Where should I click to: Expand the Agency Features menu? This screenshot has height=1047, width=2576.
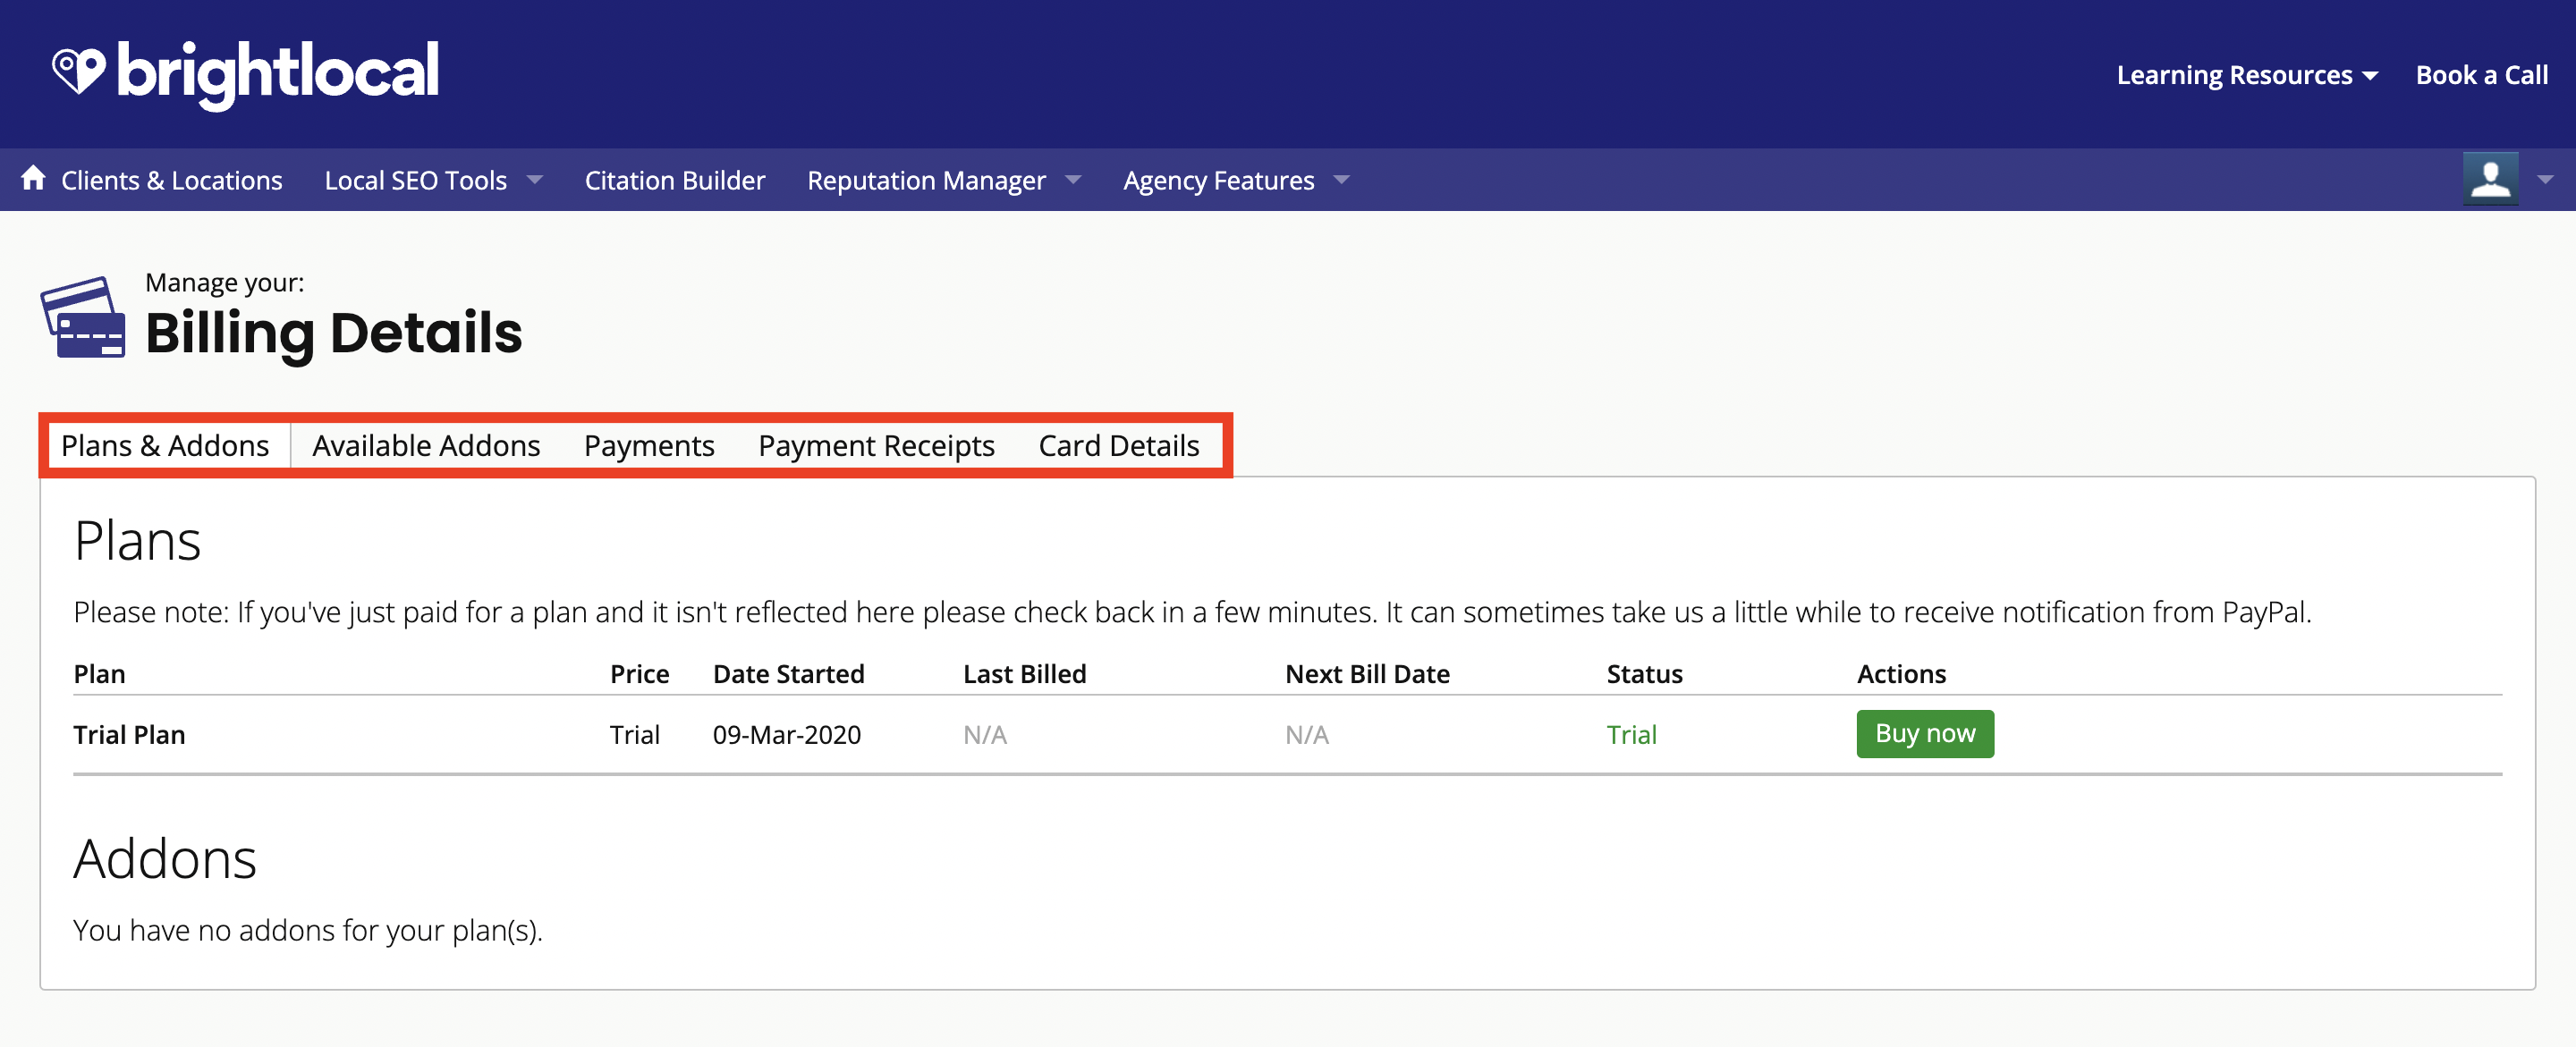[x=1236, y=180]
